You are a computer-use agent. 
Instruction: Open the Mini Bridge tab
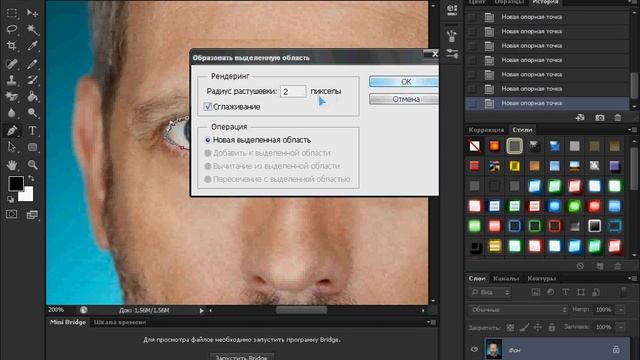point(68,322)
